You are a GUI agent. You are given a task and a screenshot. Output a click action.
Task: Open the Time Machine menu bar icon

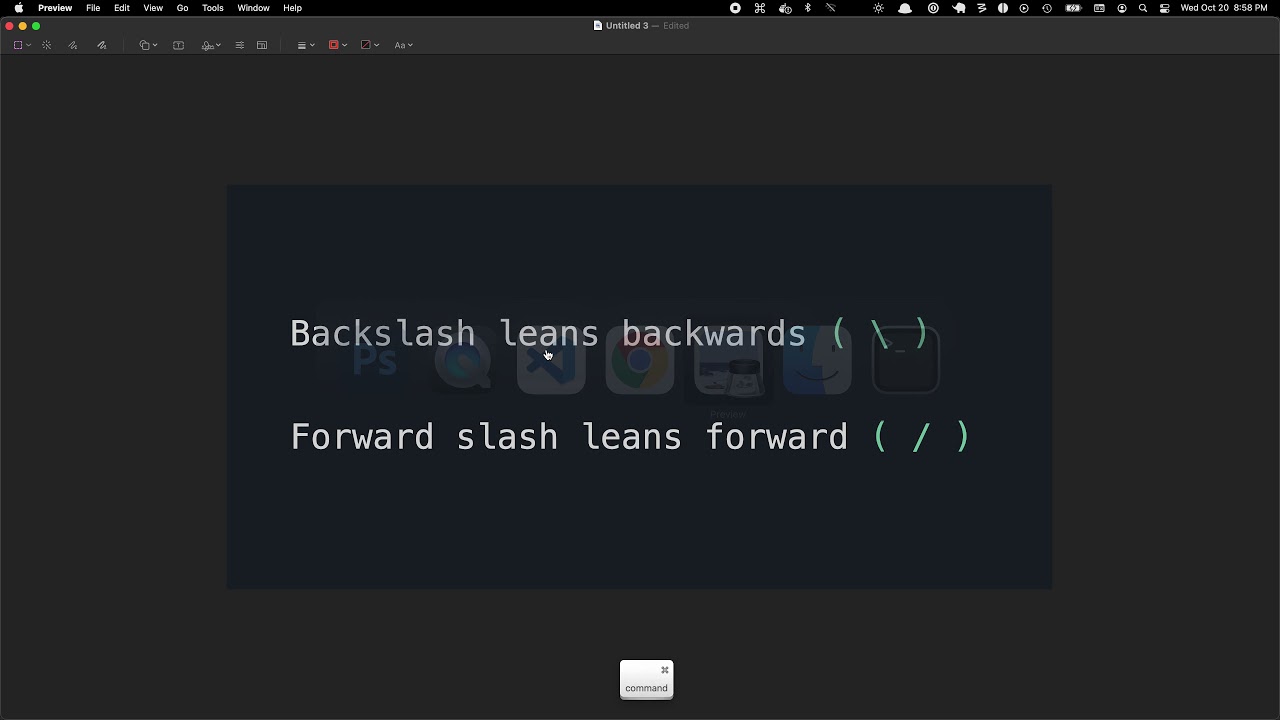click(1047, 8)
